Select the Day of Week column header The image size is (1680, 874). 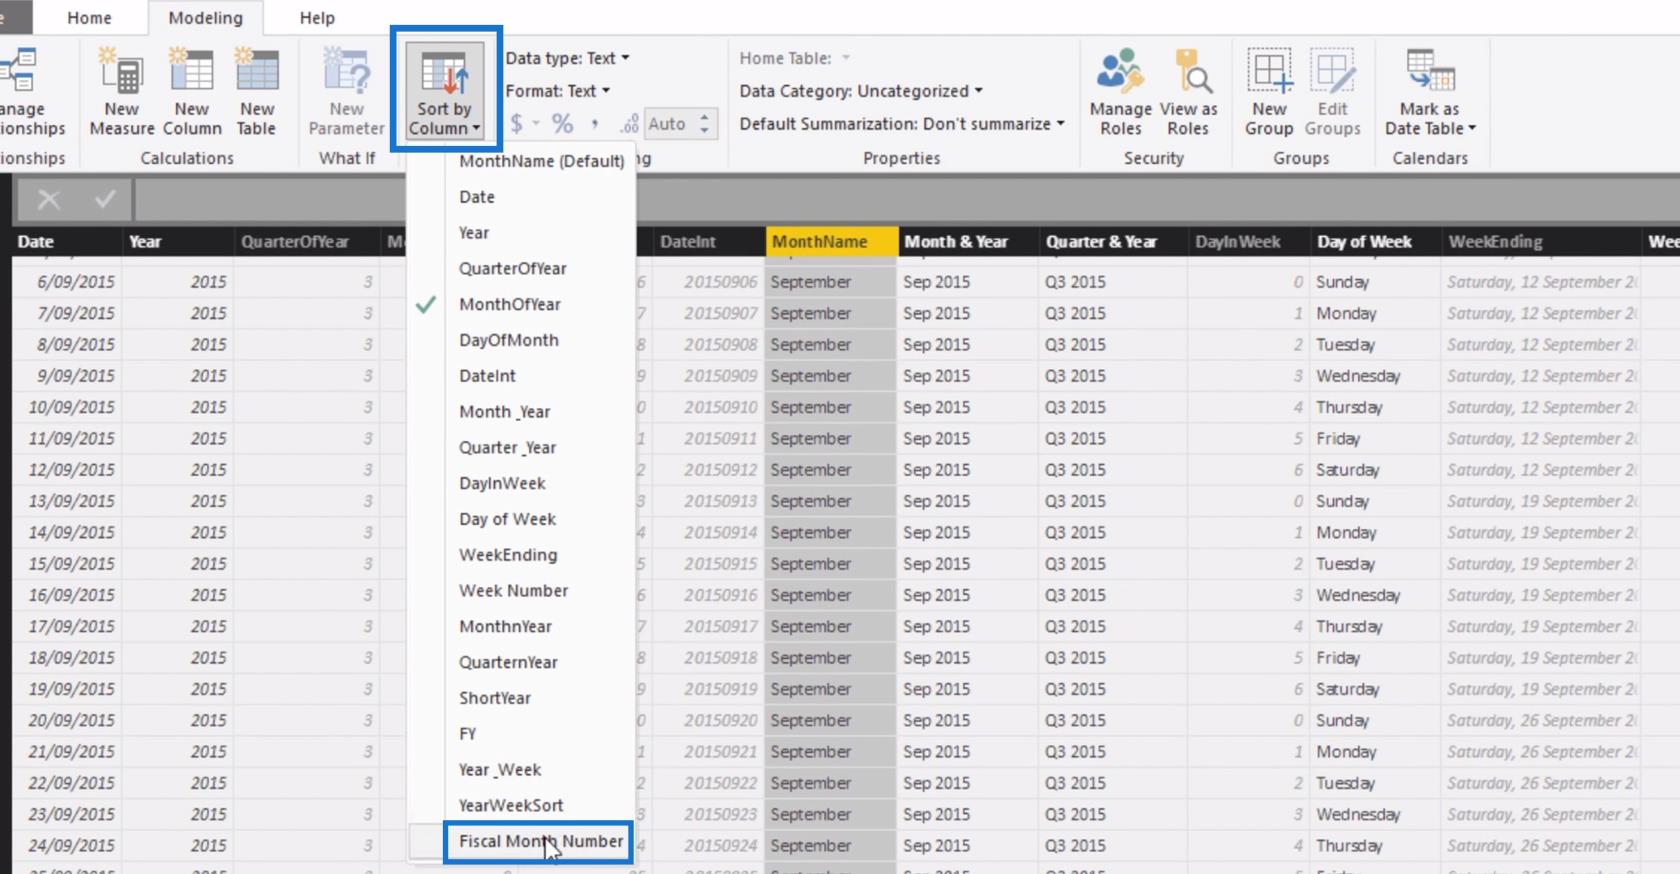click(x=1375, y=242)
